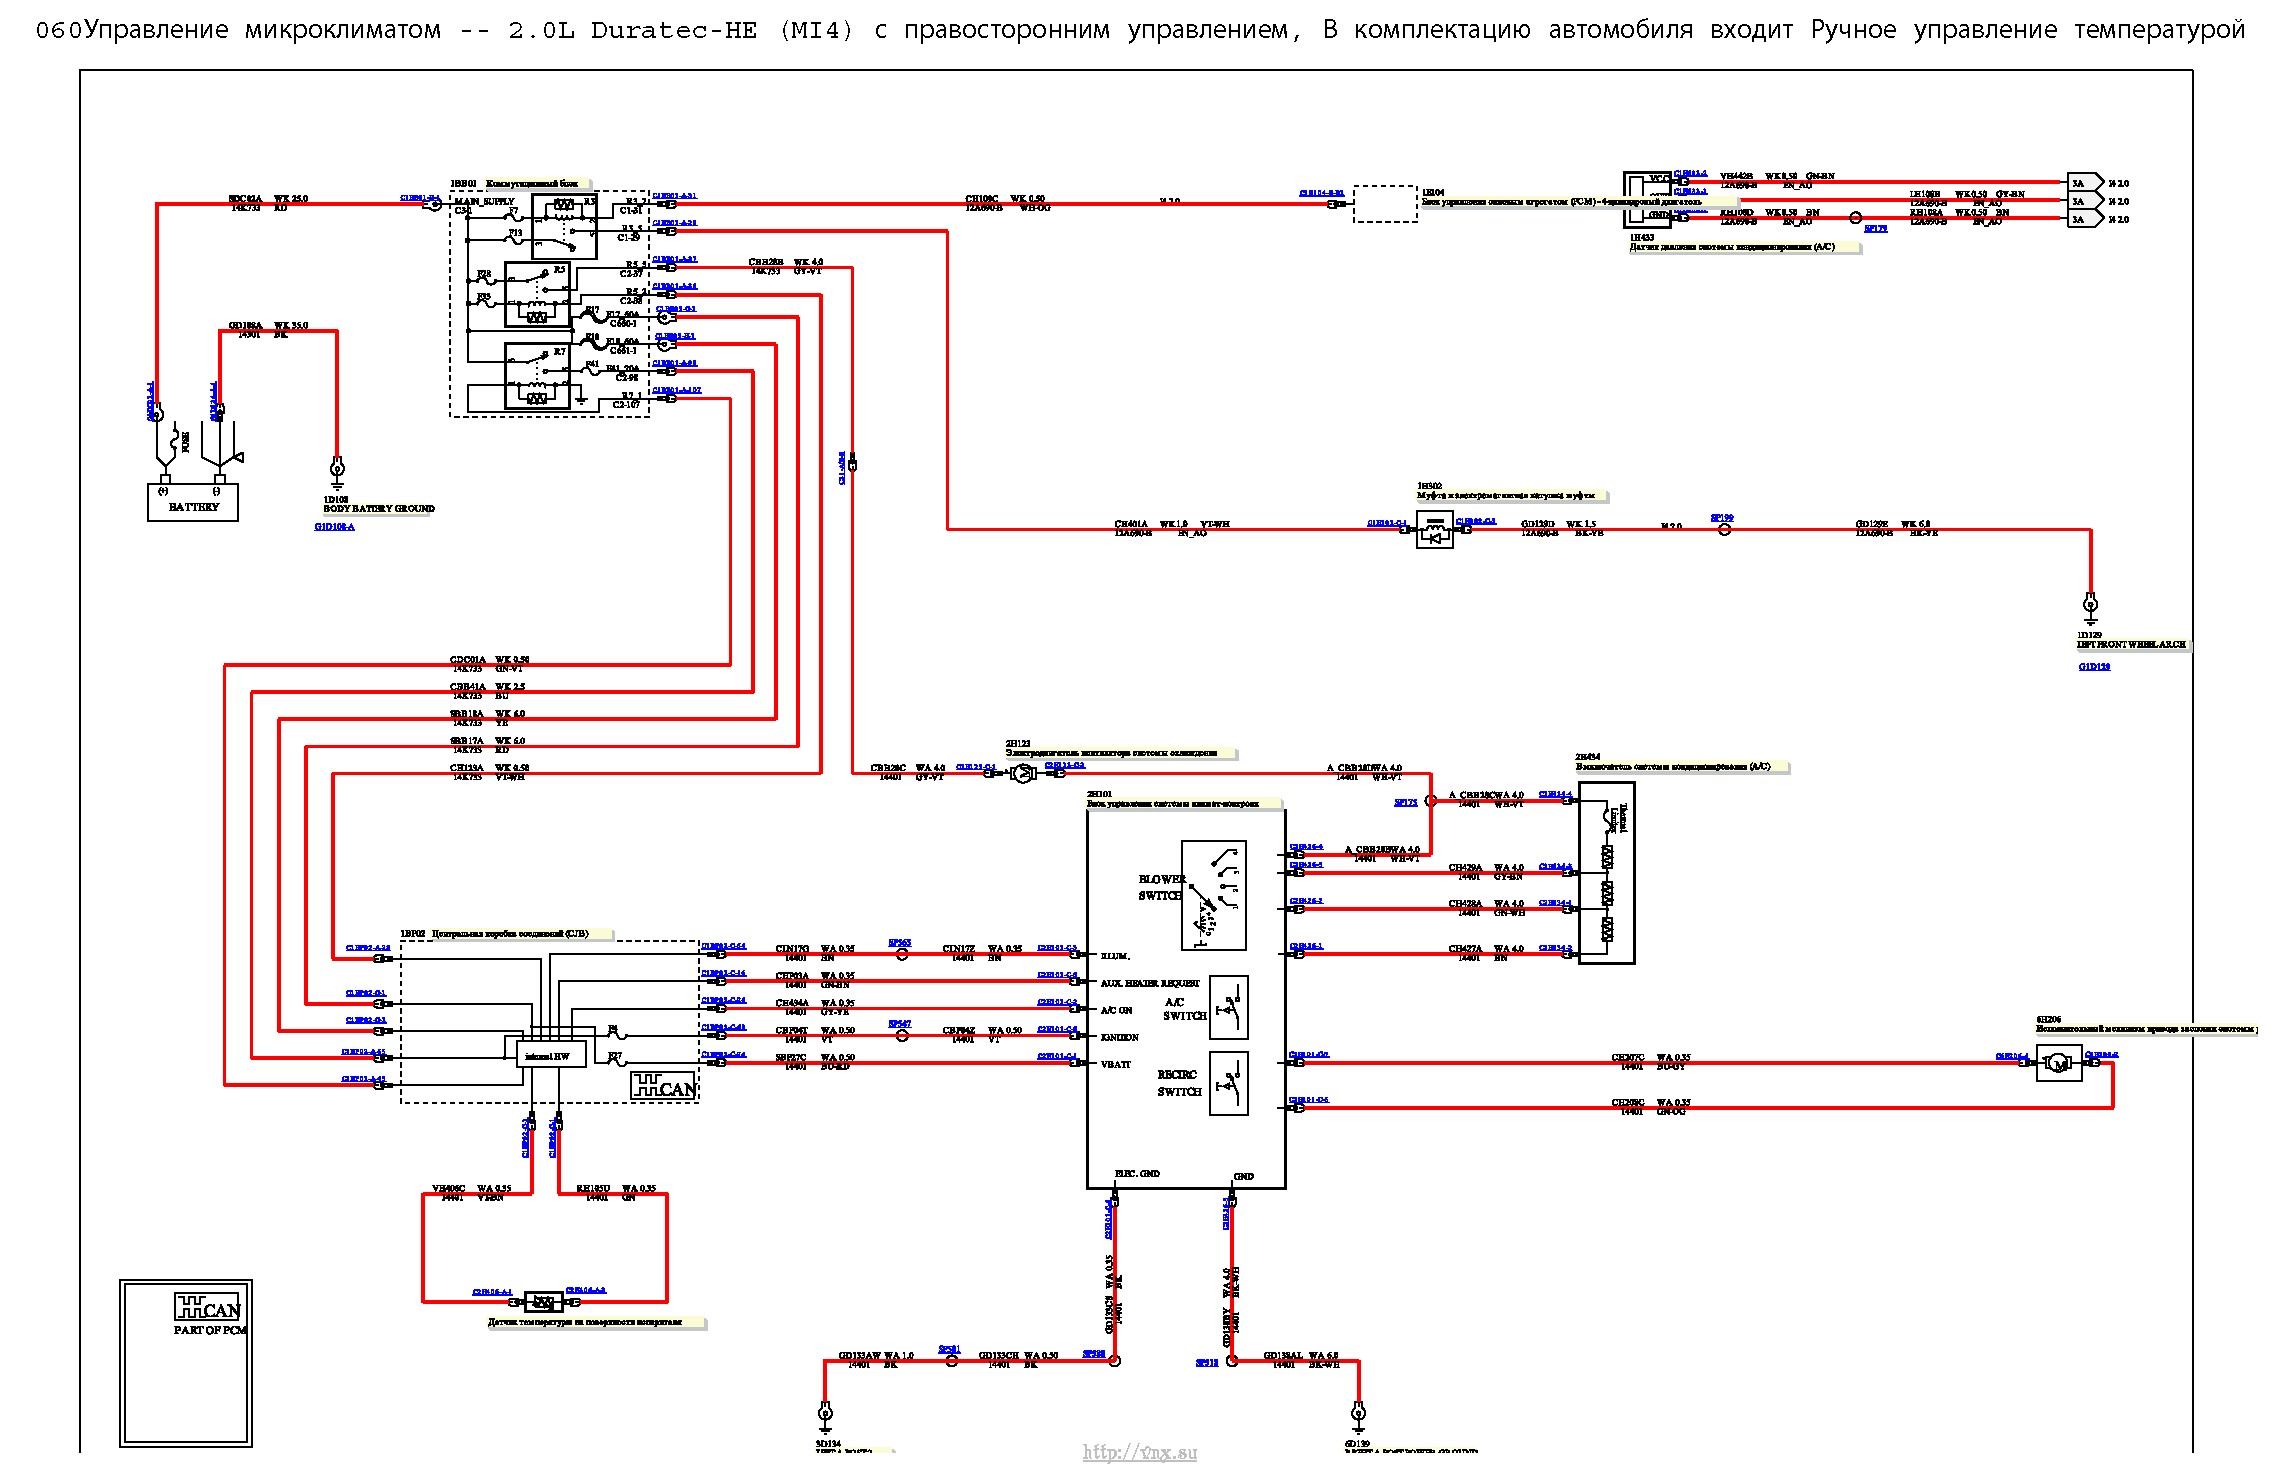The width and height of the screenshot is (2280, 1464).
Task: Follow the http://vnx.su link
Action: pyautogui.click(x=1140, y=1452)
